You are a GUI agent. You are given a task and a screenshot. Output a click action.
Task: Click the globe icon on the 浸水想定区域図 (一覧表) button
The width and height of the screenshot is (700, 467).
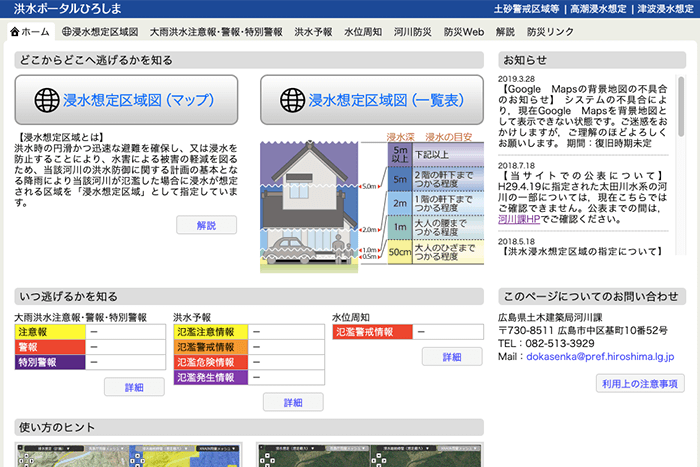click(x=293, y=100)
